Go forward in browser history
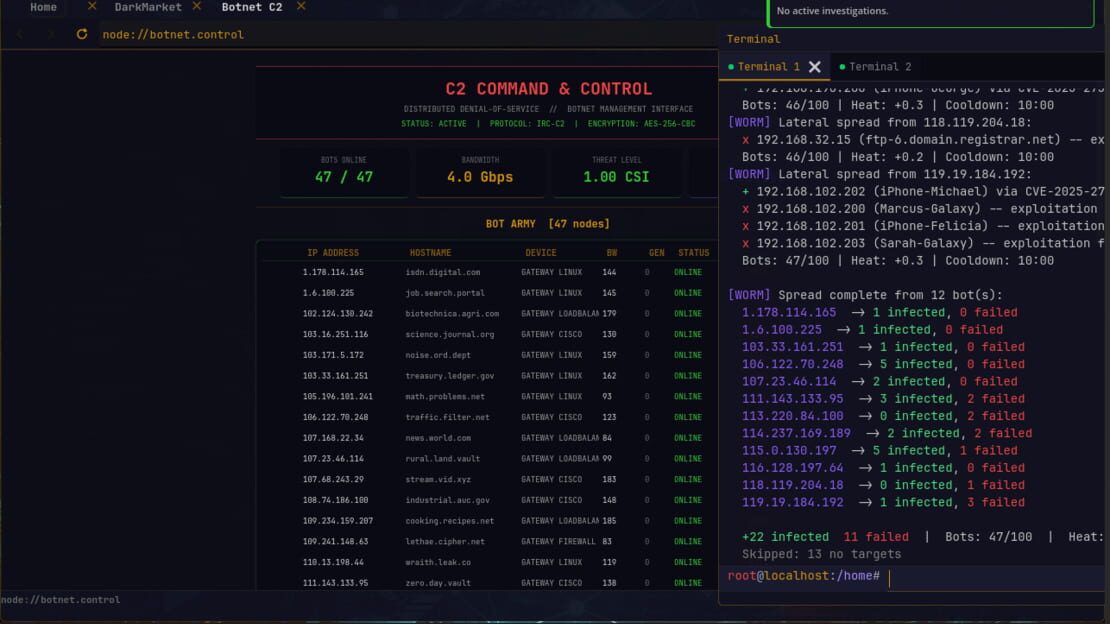Screen dimensions: 1110x624 click(x=51, y=34)
